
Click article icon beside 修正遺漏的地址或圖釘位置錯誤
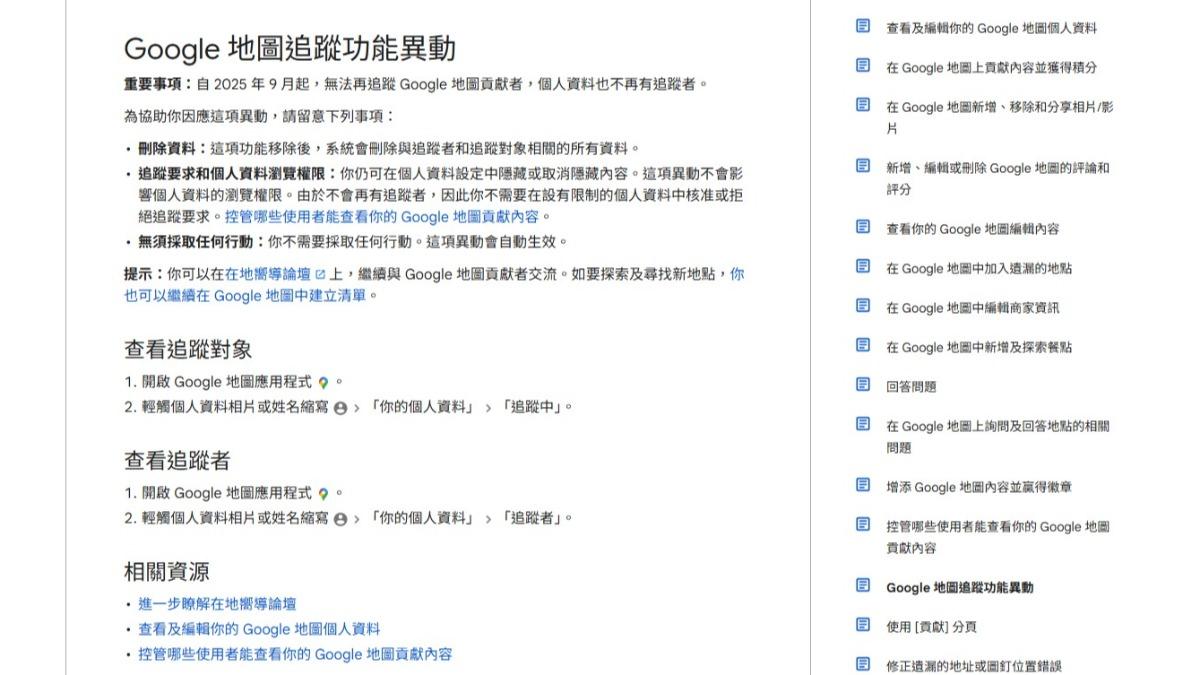[x=863, y=664]
